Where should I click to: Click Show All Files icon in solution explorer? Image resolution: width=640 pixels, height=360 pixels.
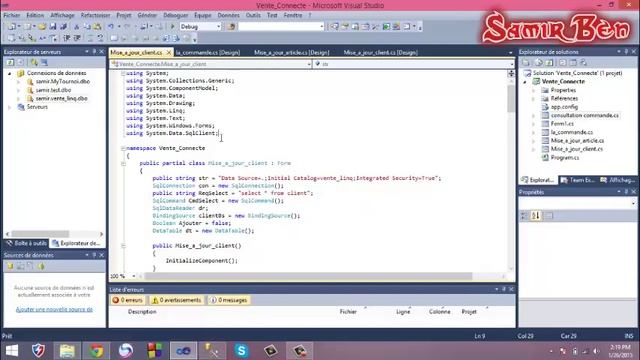[x=538, y=62]
